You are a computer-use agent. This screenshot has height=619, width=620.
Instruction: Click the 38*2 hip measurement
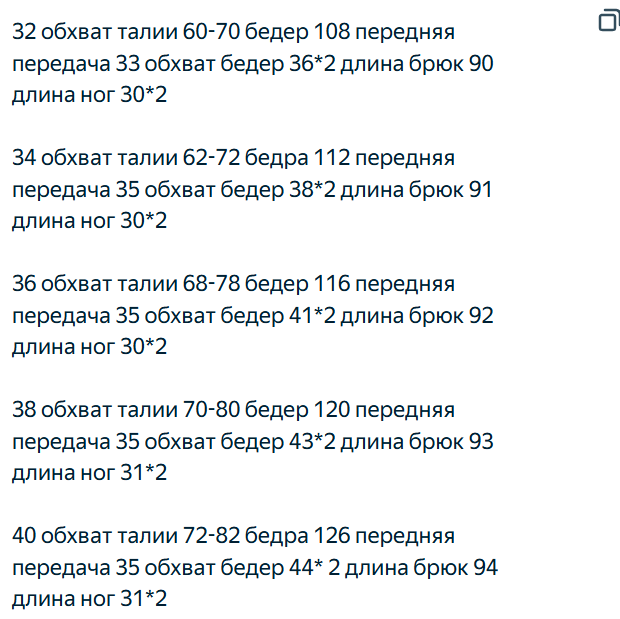(x=311, y=190)
